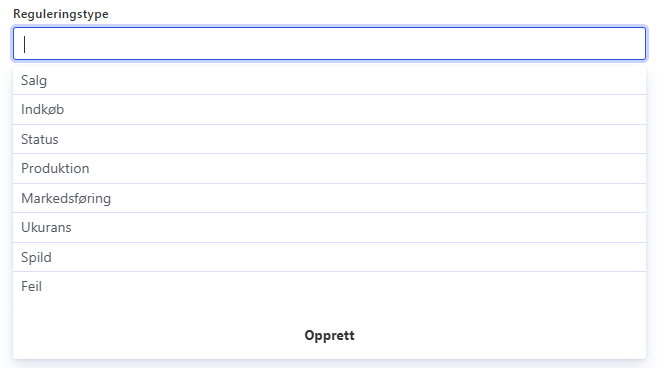
Task: Choose Feil at the list bottom
Action: click(x=329, y=287)
